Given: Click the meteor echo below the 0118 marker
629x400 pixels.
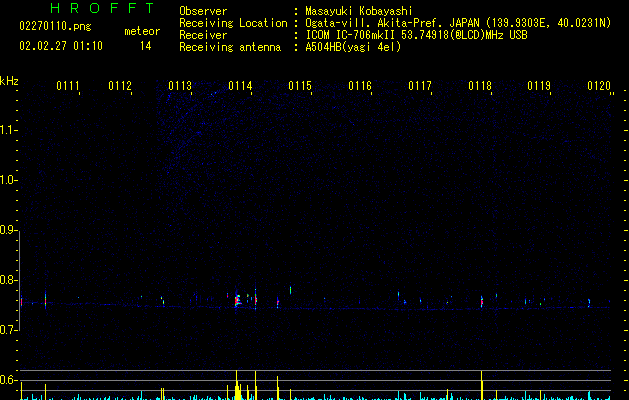Looking at the screenshot, I should [482, 302].
